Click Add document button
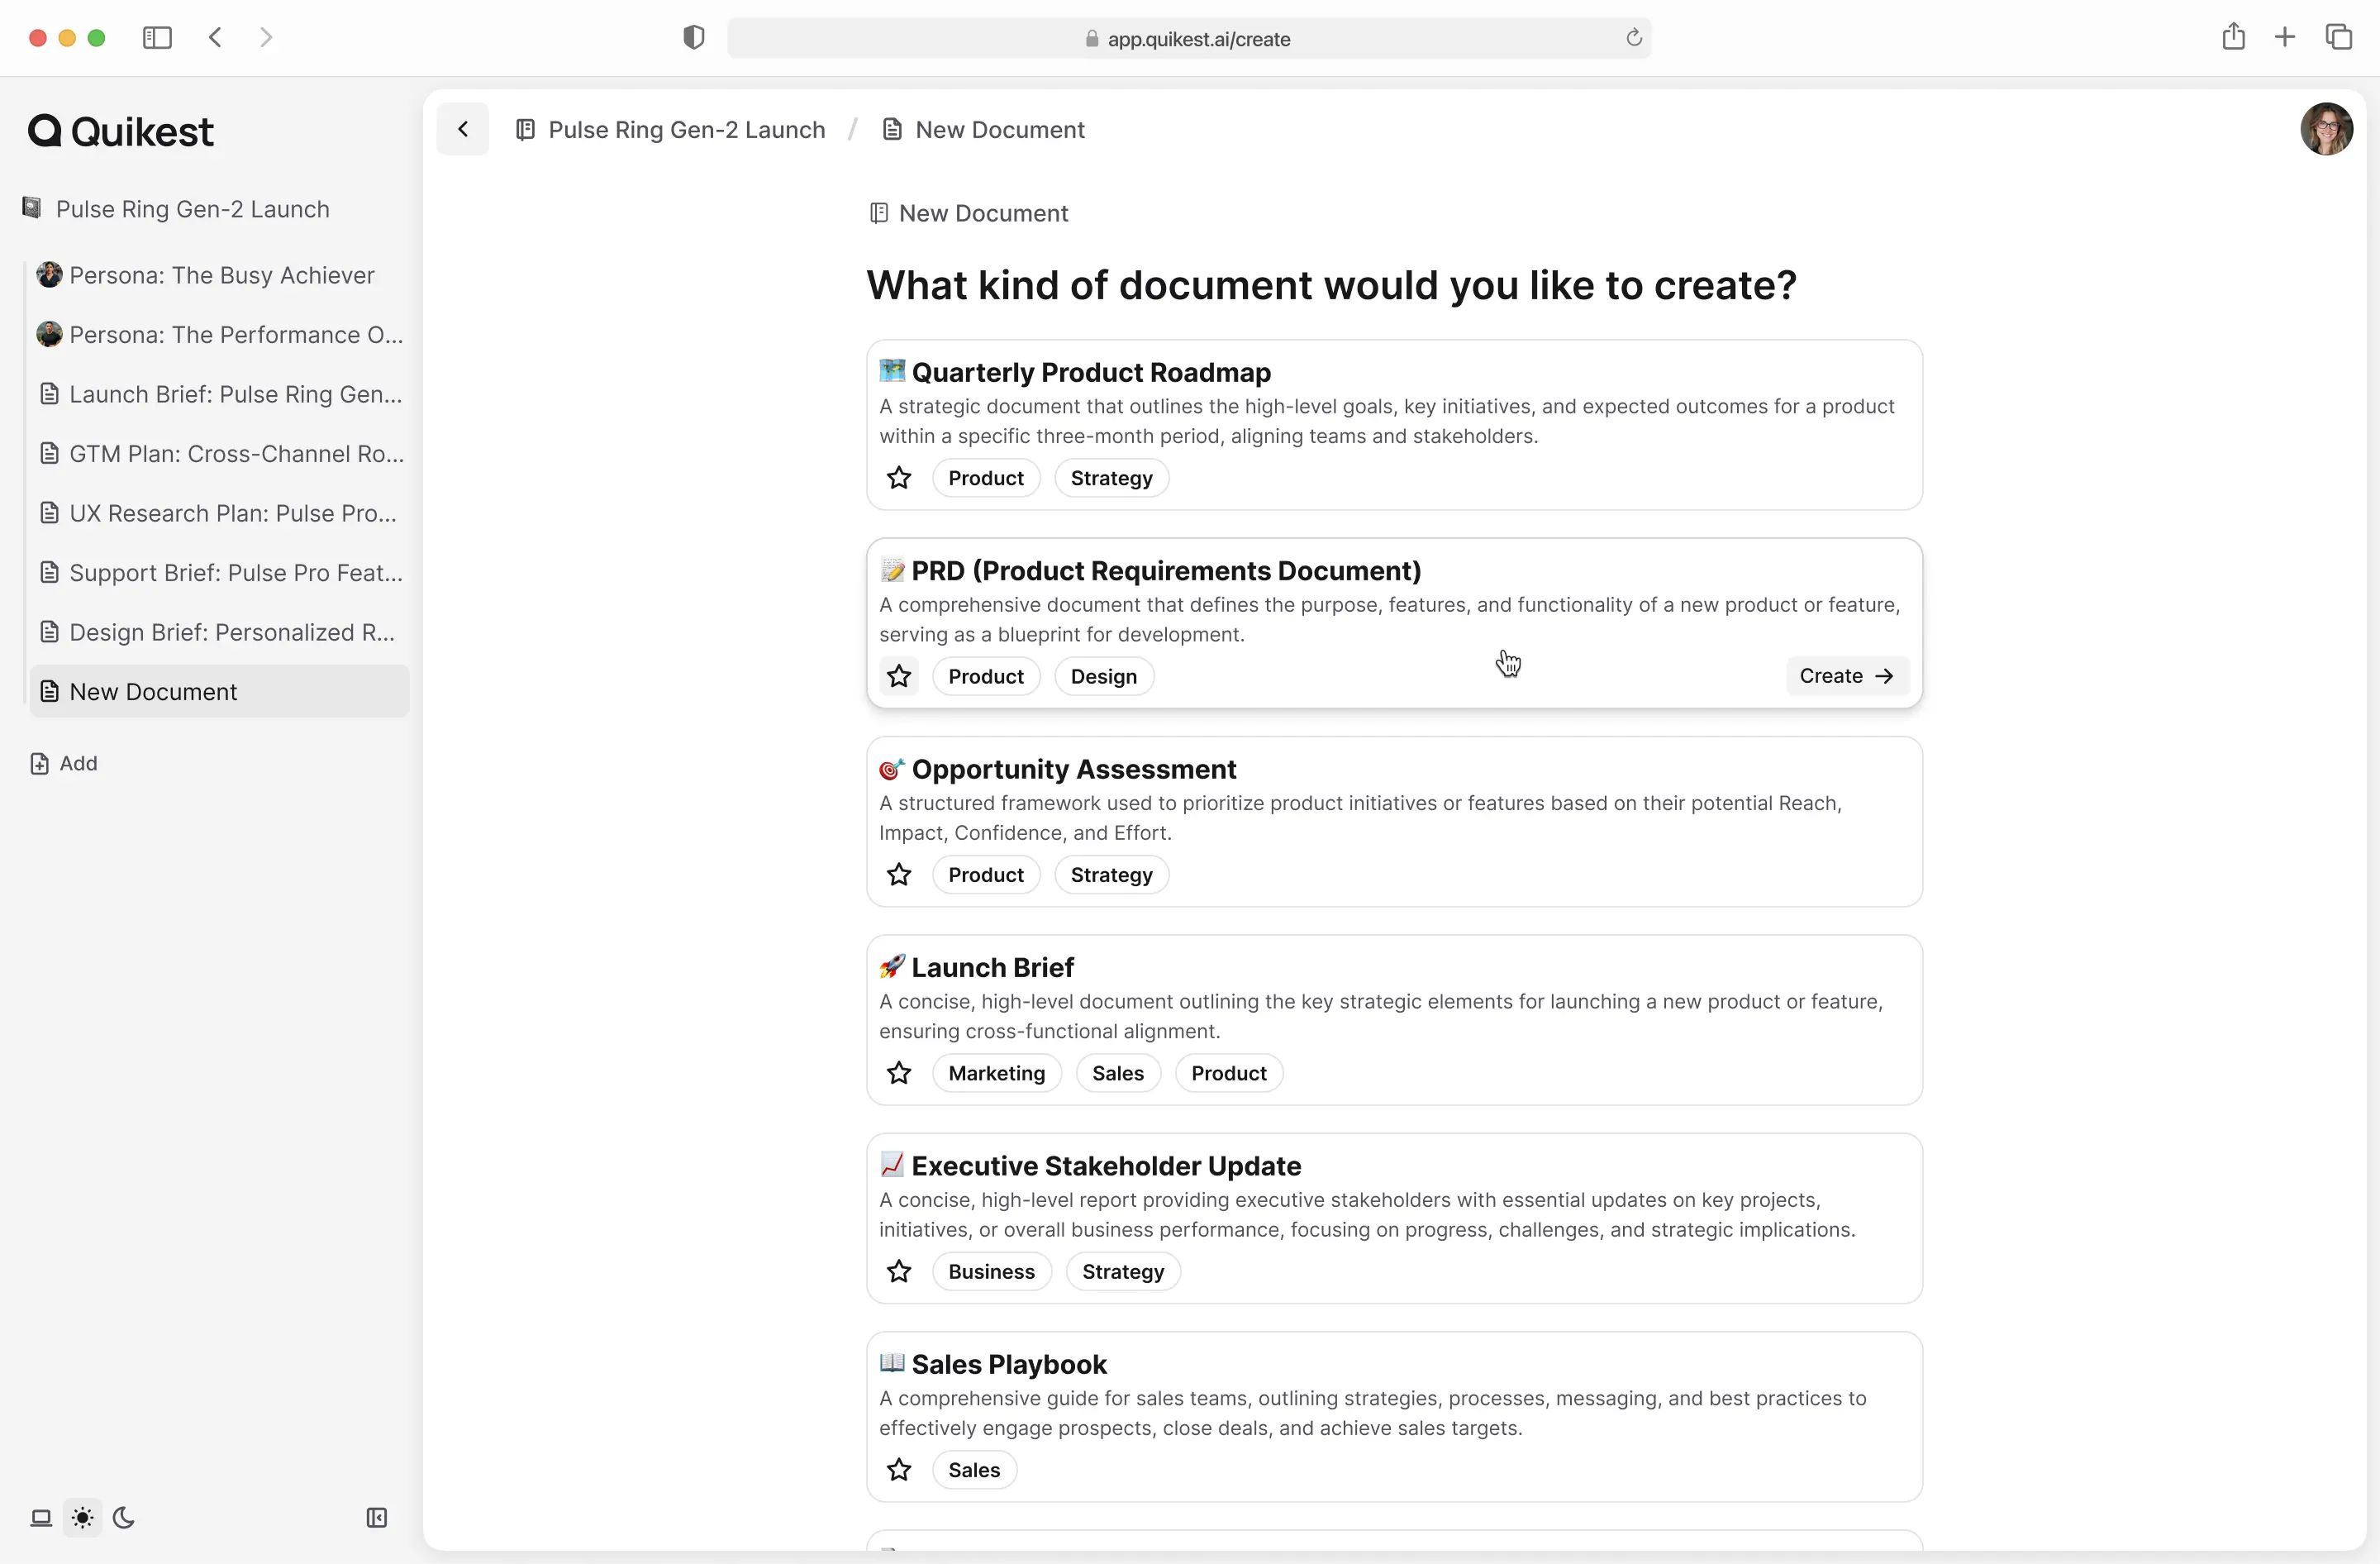The image size is (2380, 1564). click(x=64, y=764)
